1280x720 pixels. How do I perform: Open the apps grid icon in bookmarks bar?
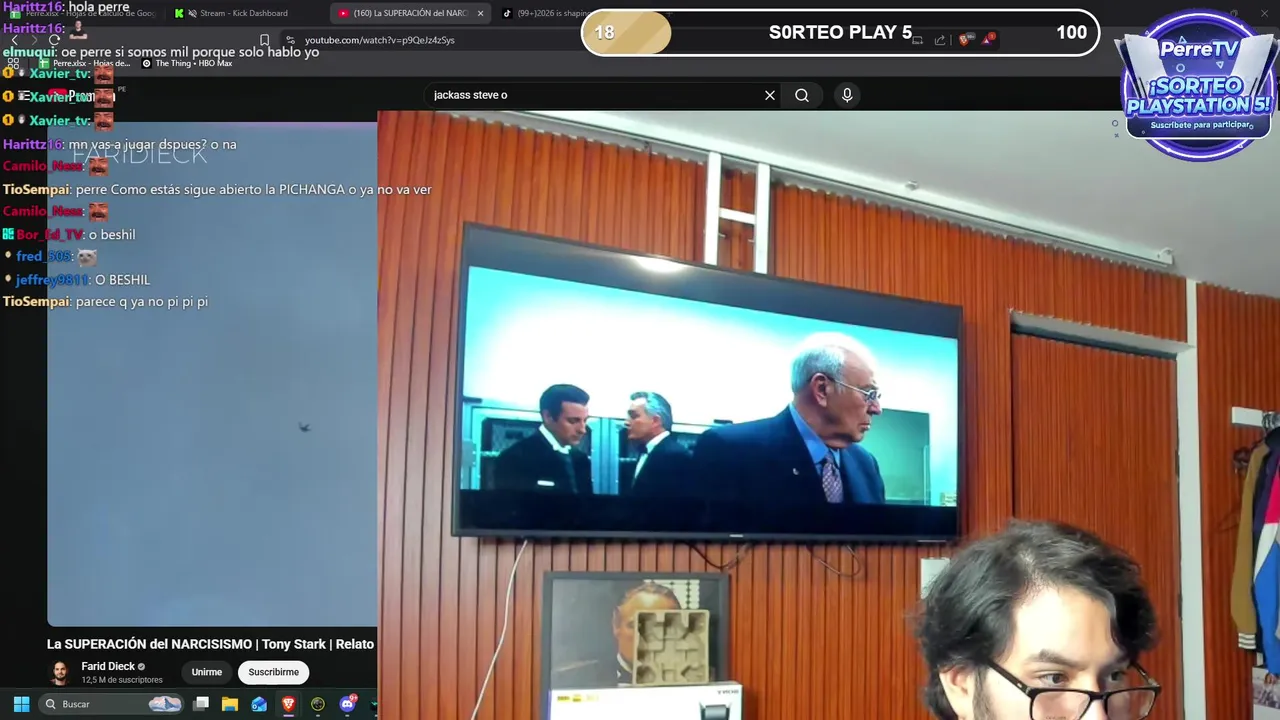point(13,63)
